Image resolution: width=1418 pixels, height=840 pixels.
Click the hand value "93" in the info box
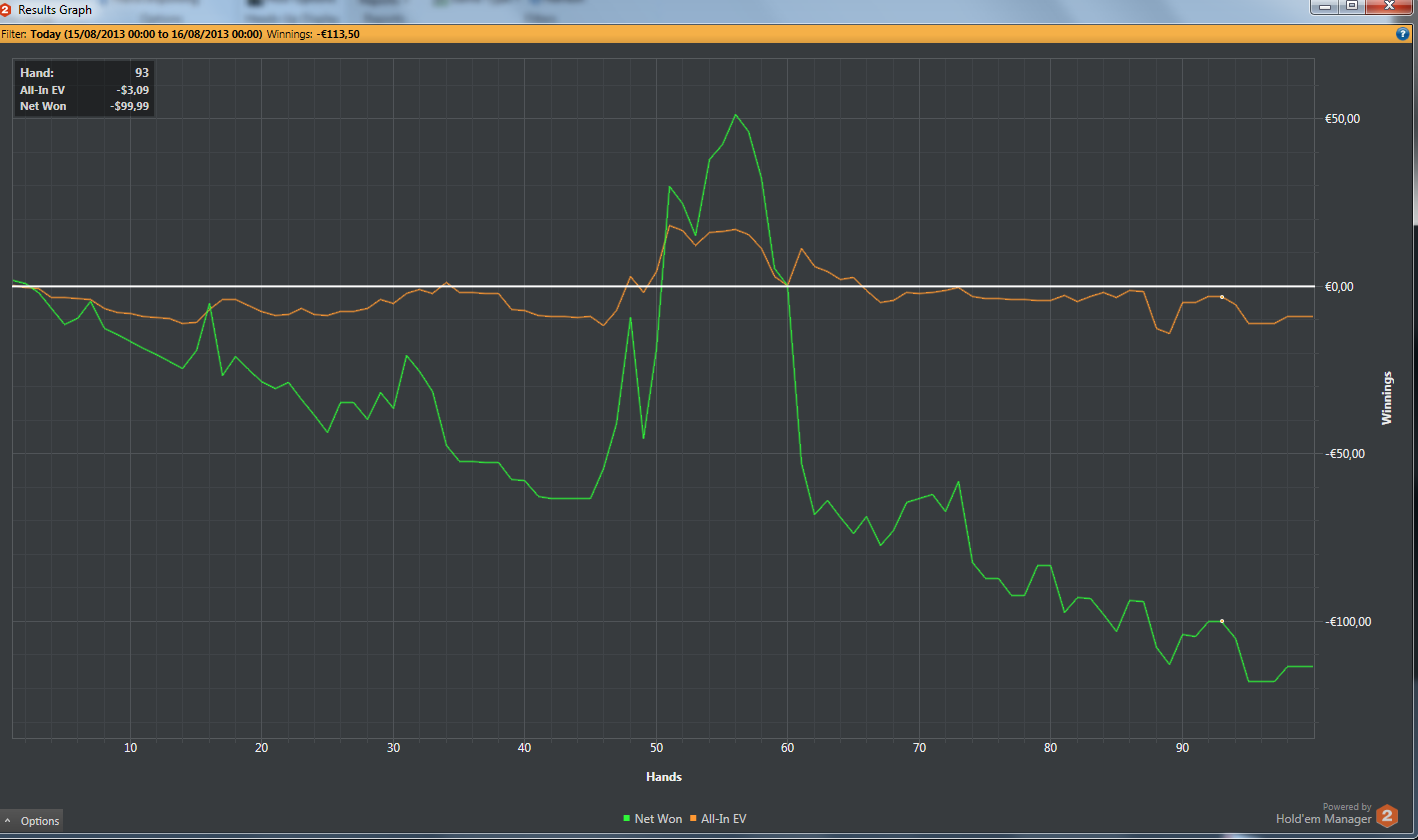[x=142, y=73]
